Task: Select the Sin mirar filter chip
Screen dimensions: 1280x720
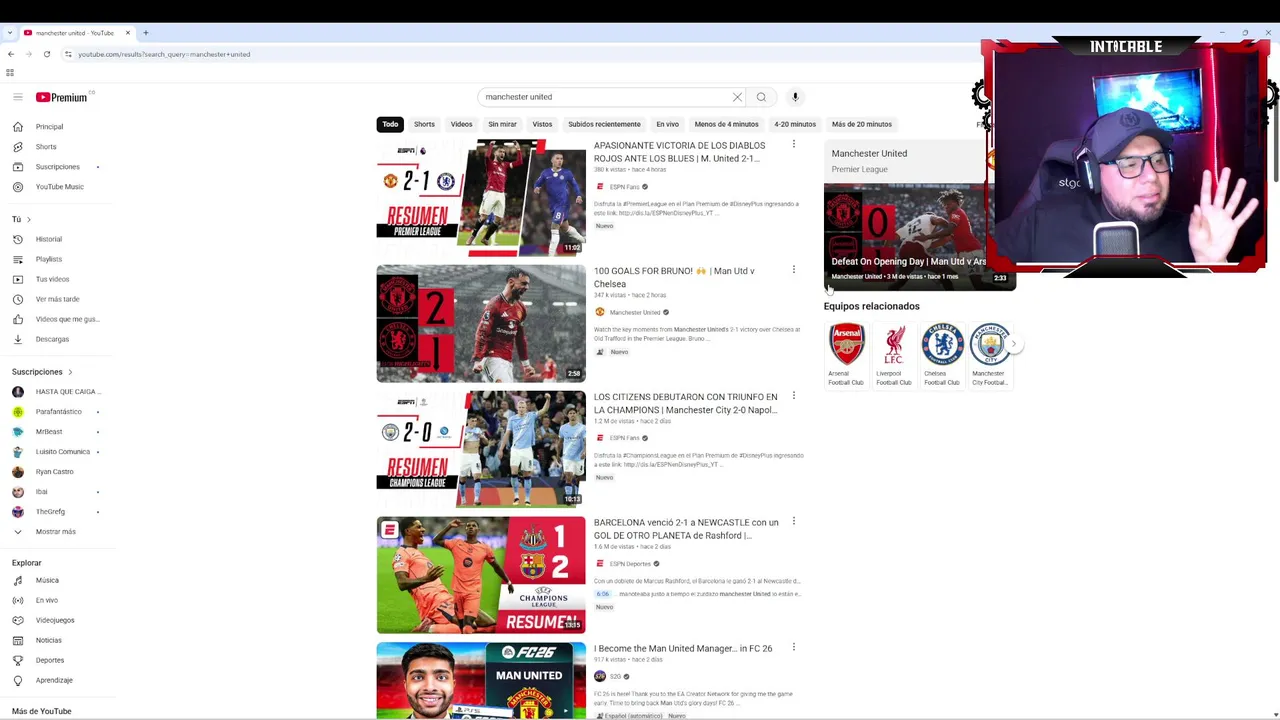Action: pos(502,124)
